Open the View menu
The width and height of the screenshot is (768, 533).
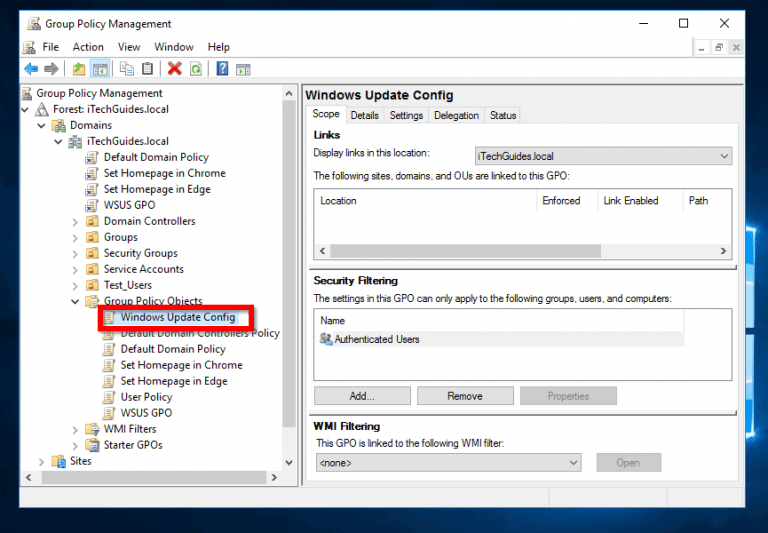point(129,47)
